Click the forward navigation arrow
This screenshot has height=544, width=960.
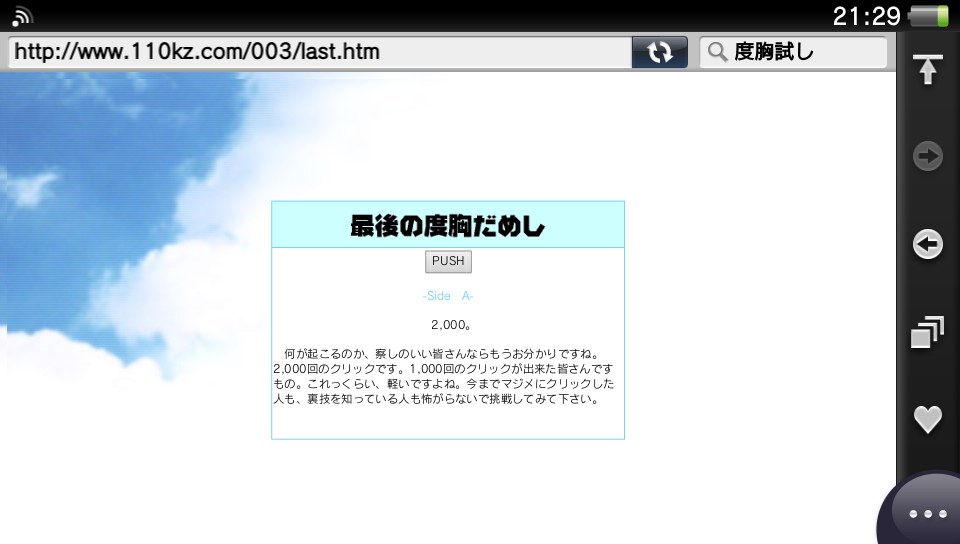click(x=928, y=157)
